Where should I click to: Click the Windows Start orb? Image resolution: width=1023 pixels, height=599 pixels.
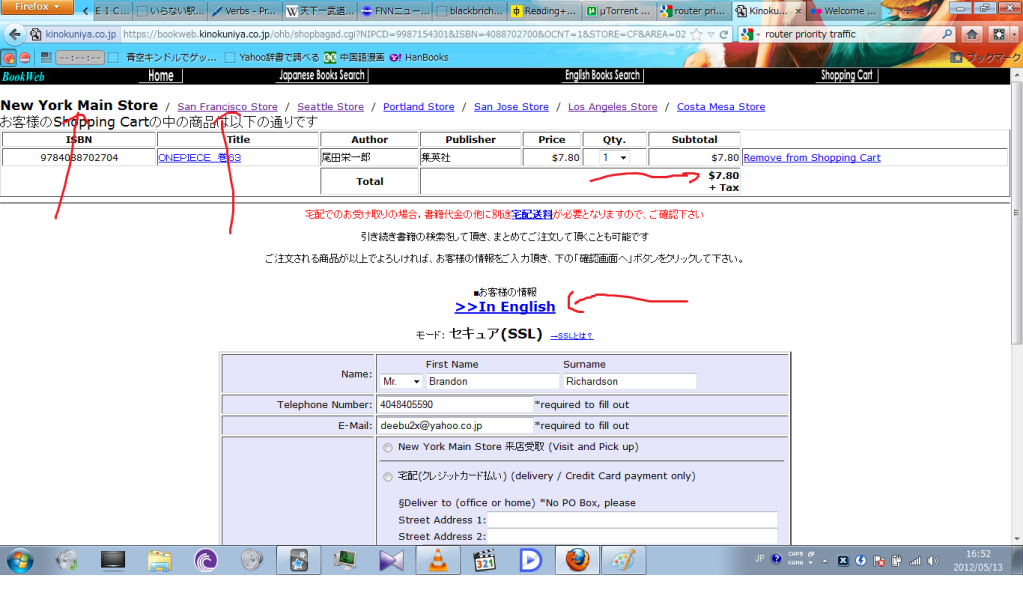coord(19,561)
